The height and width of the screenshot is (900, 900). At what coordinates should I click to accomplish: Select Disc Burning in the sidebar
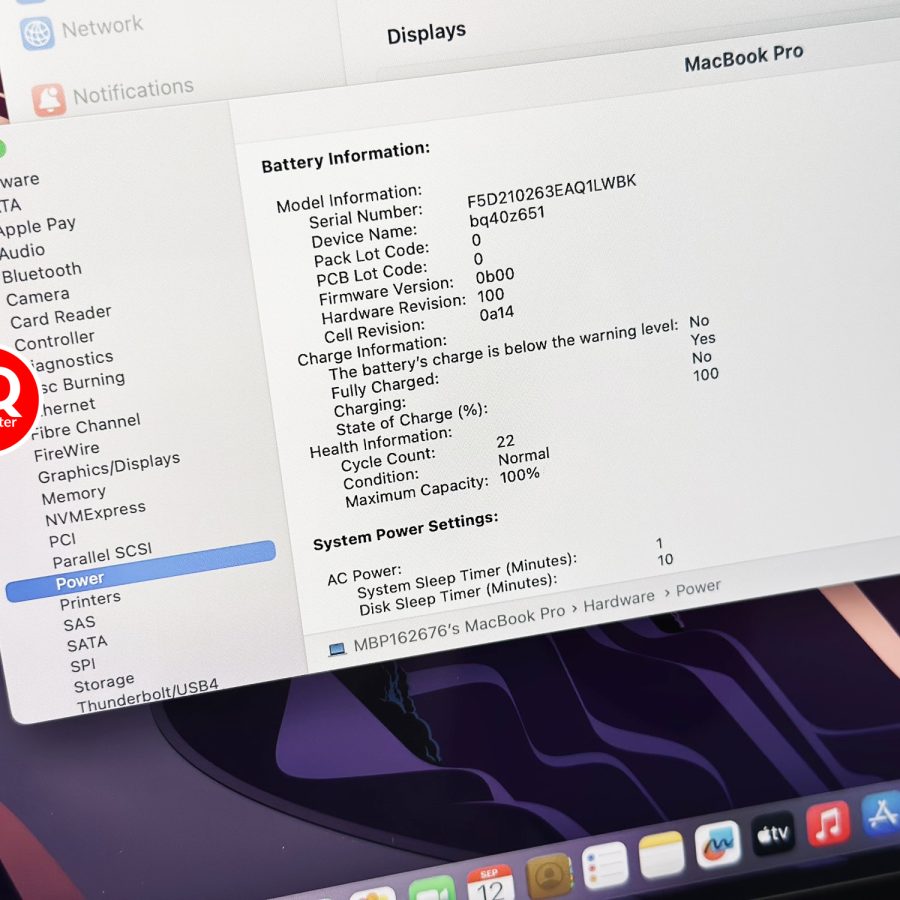82,383
